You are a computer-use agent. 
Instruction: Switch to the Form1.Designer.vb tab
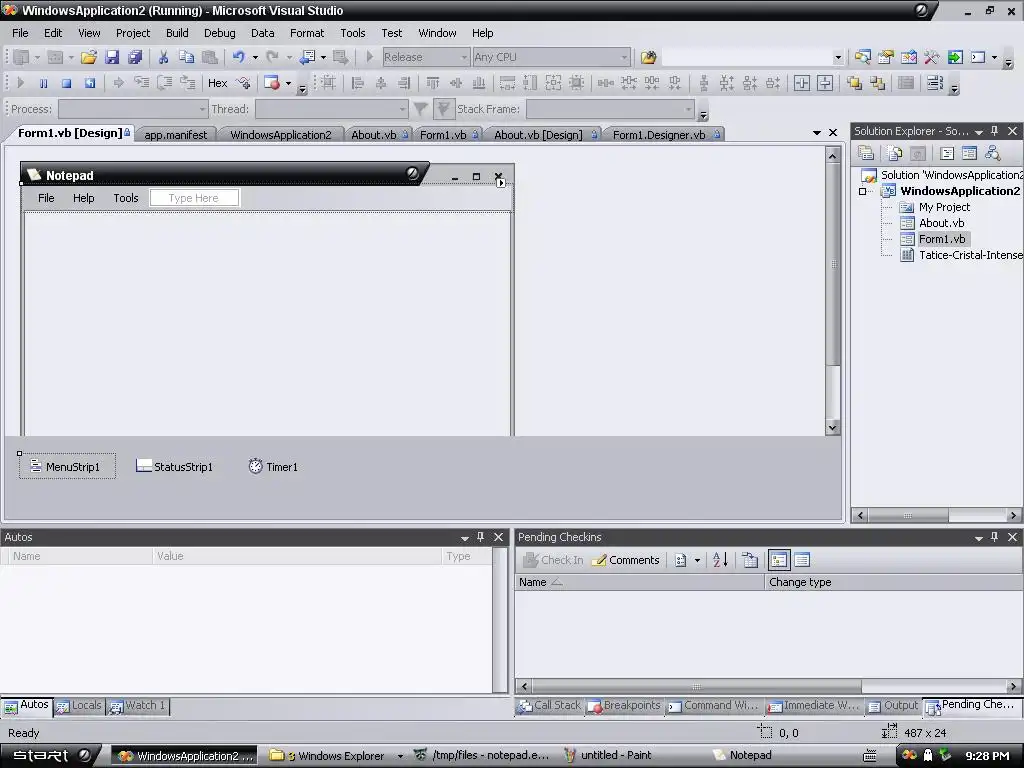665,135
